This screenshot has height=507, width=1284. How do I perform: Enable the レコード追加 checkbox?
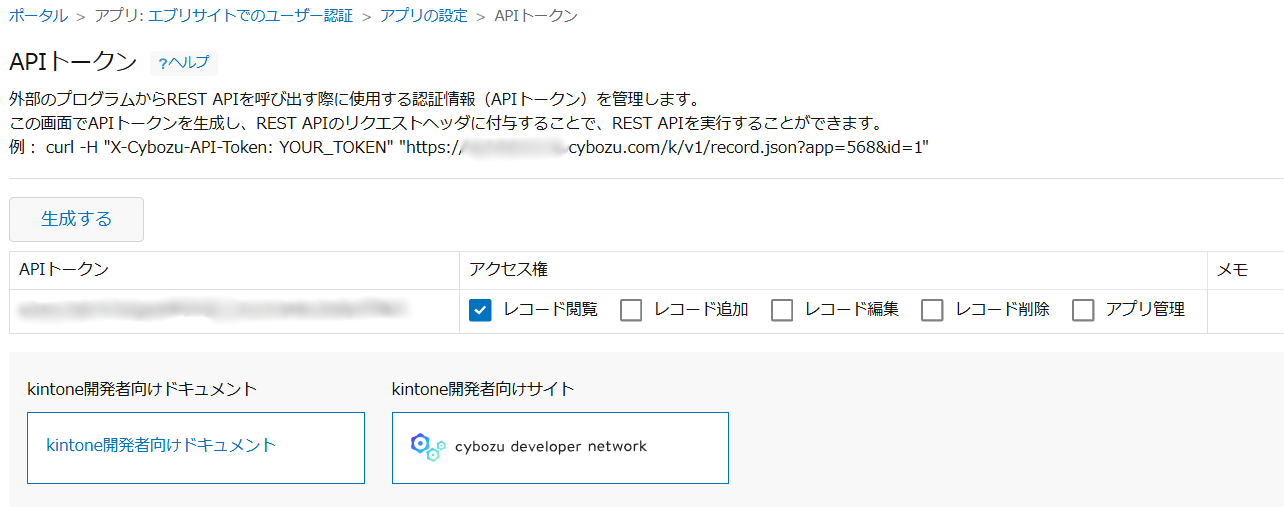point(631,310)
